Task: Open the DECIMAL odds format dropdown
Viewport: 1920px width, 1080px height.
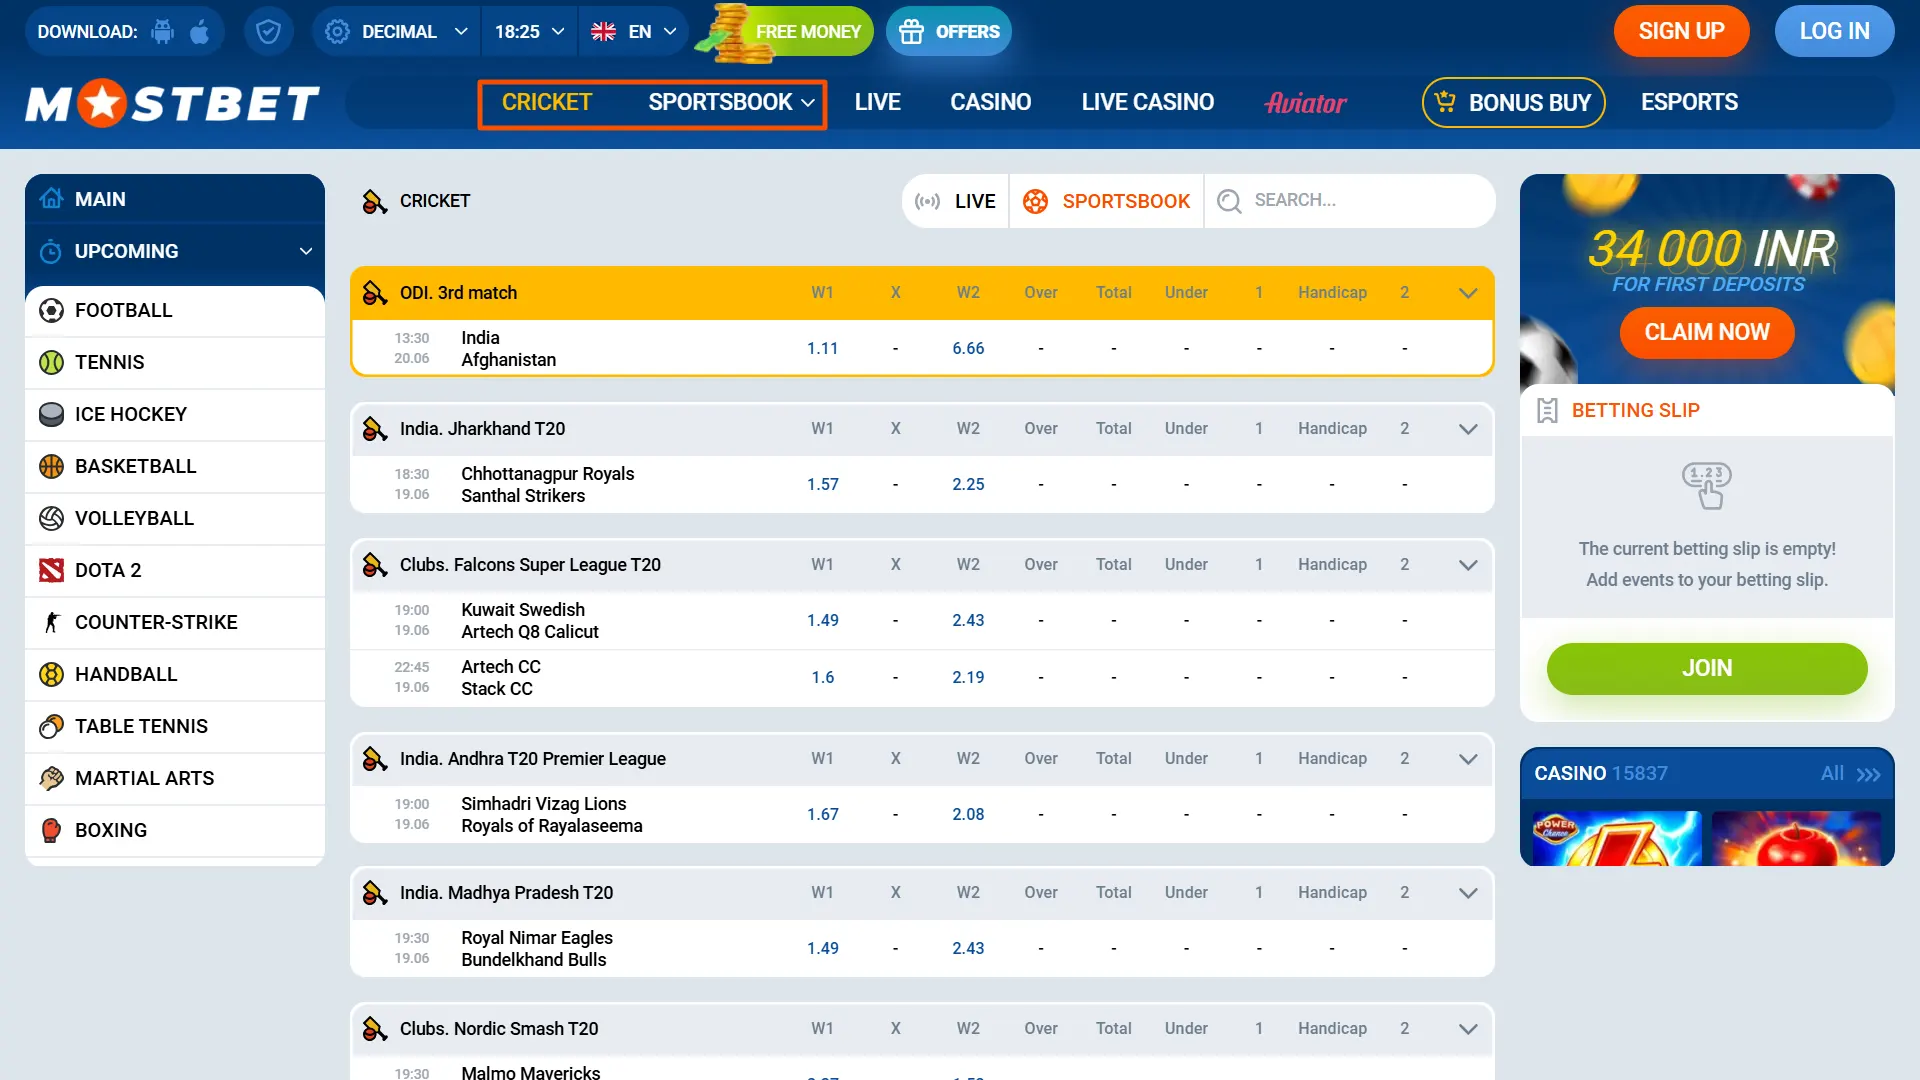Action: pos(398,32)
